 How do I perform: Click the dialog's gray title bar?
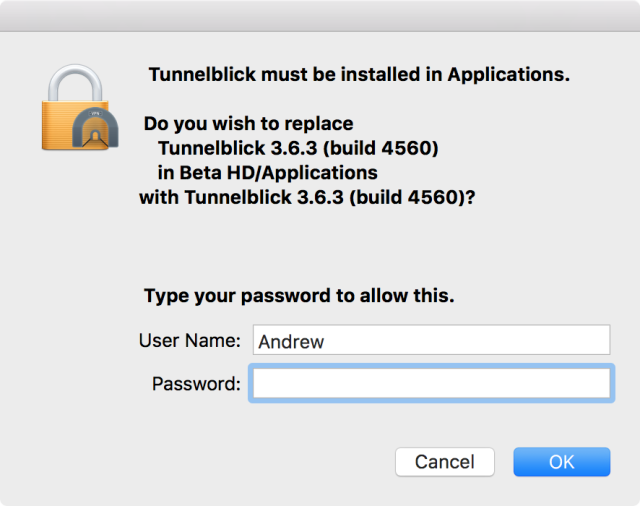(x=320, y=16)
